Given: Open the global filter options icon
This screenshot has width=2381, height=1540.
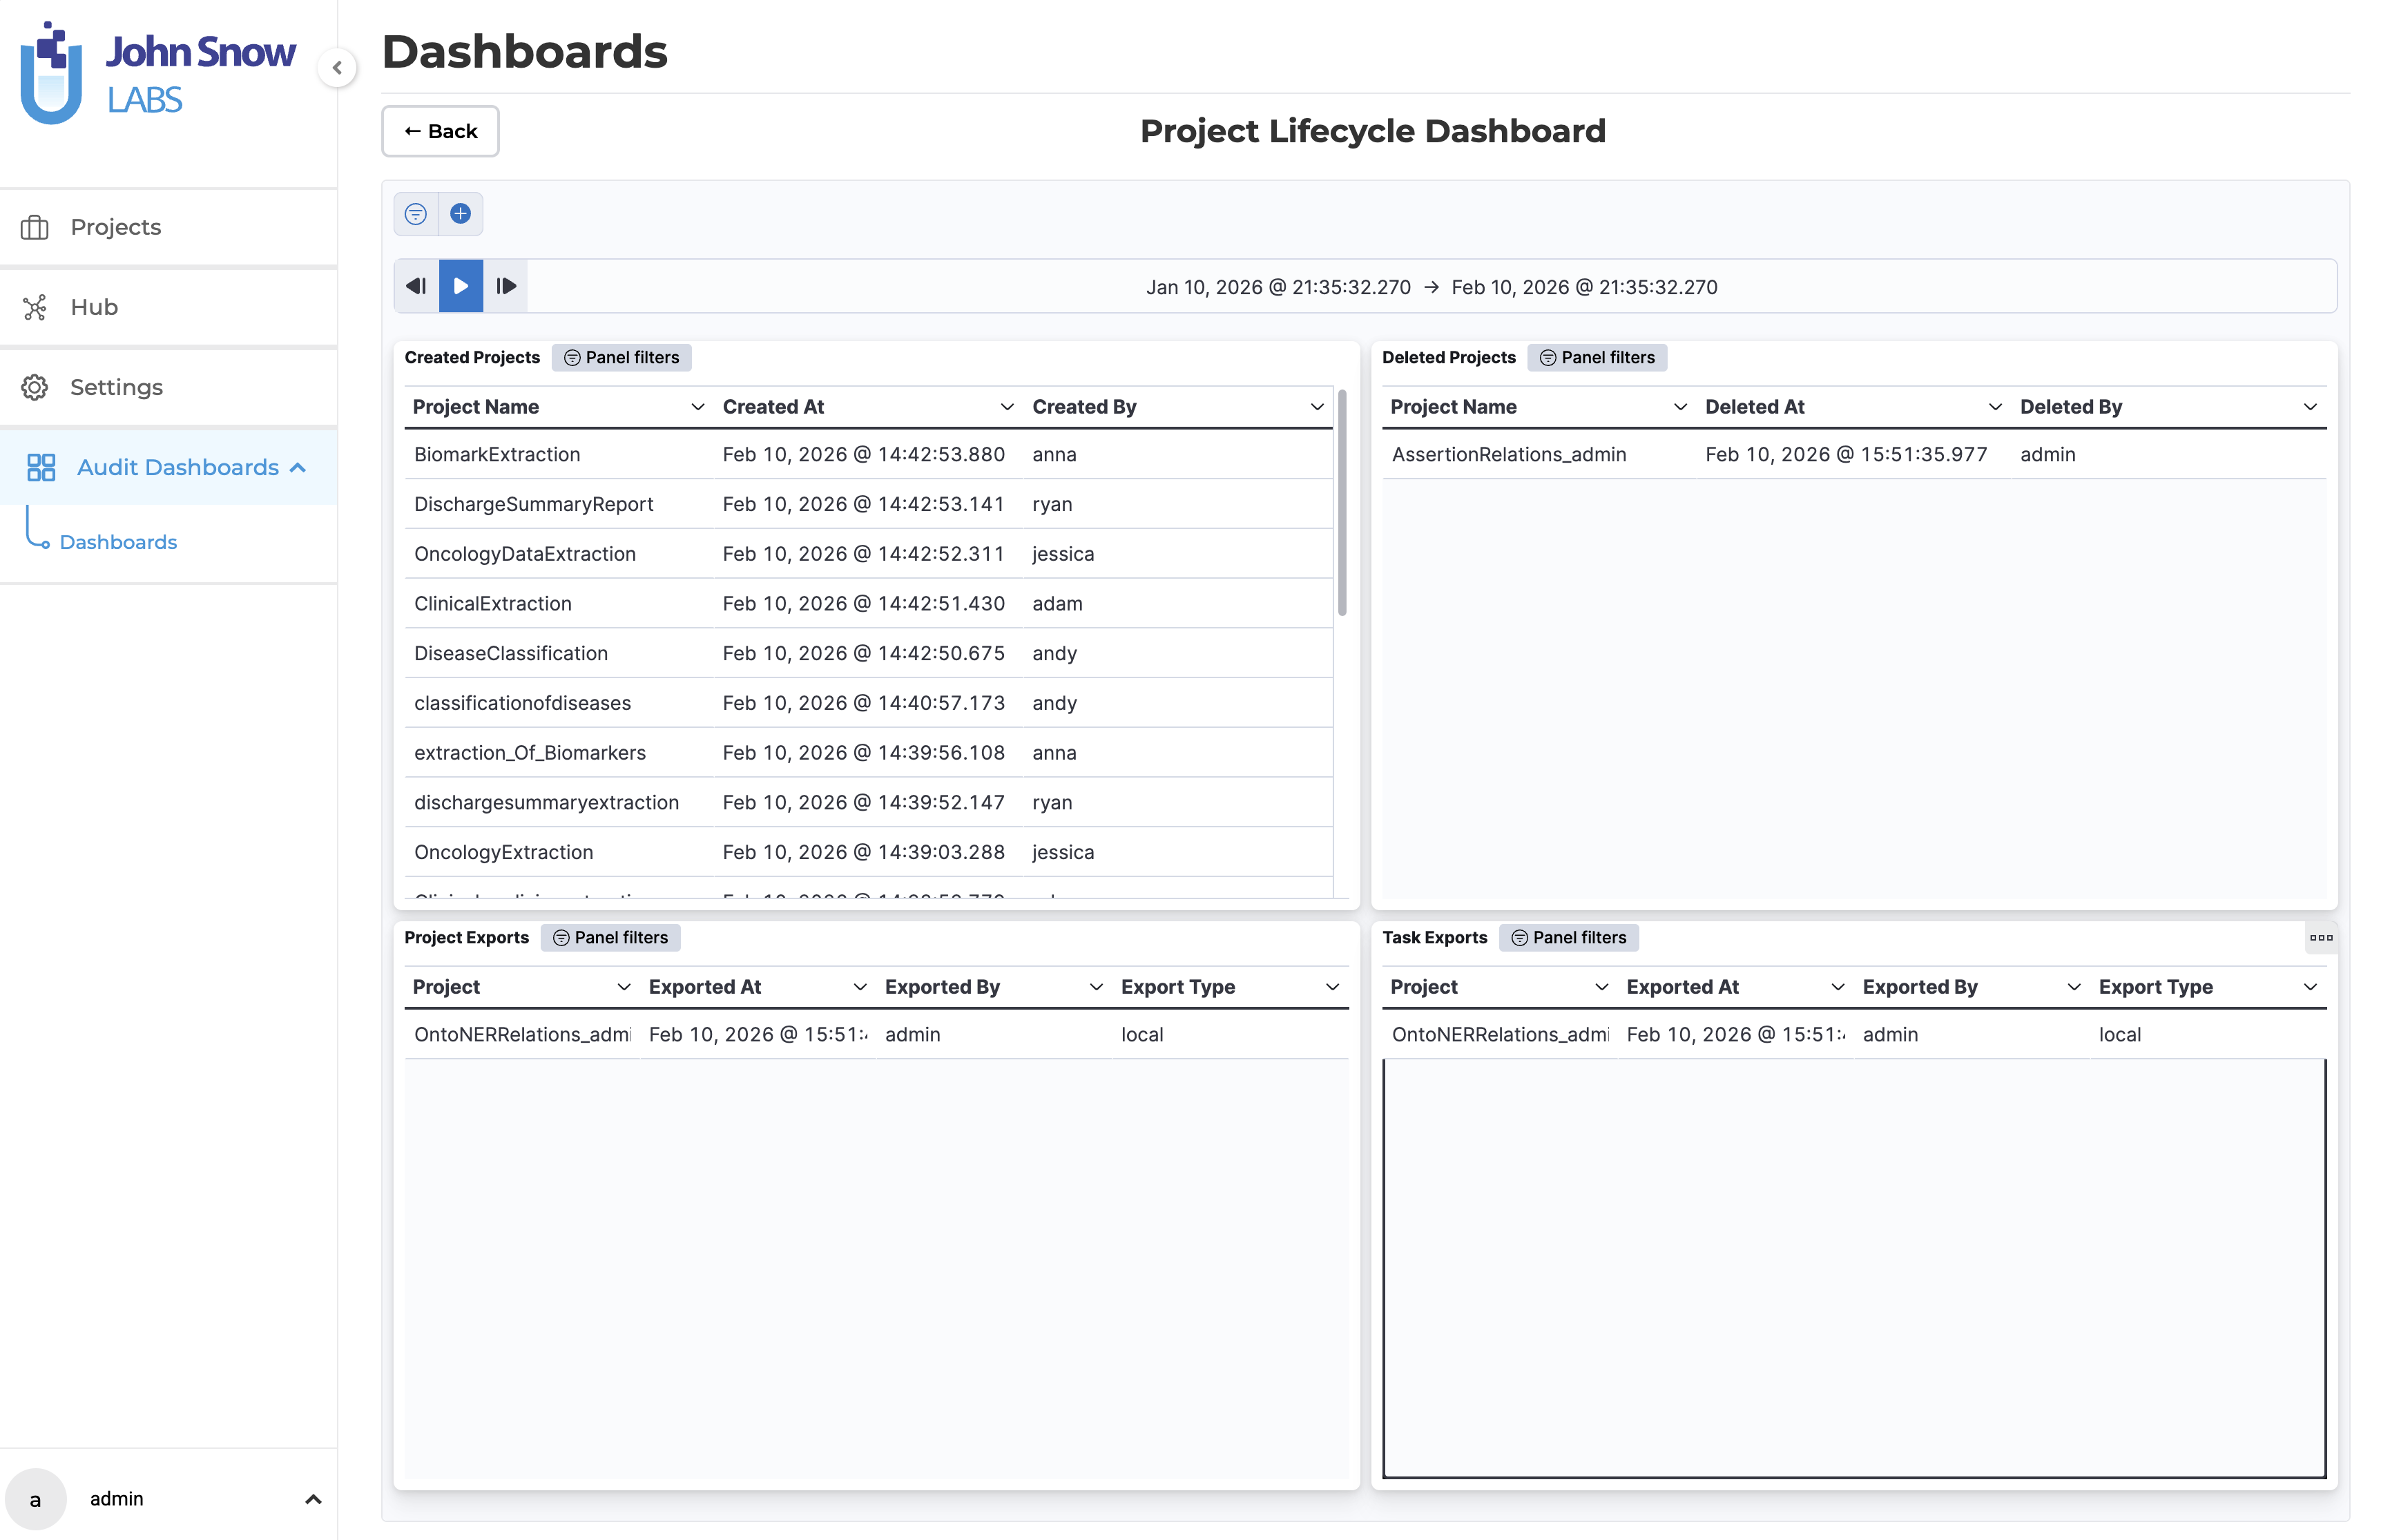Looking at the screenshot, I should pyautogui.click(x=416, y=213).
